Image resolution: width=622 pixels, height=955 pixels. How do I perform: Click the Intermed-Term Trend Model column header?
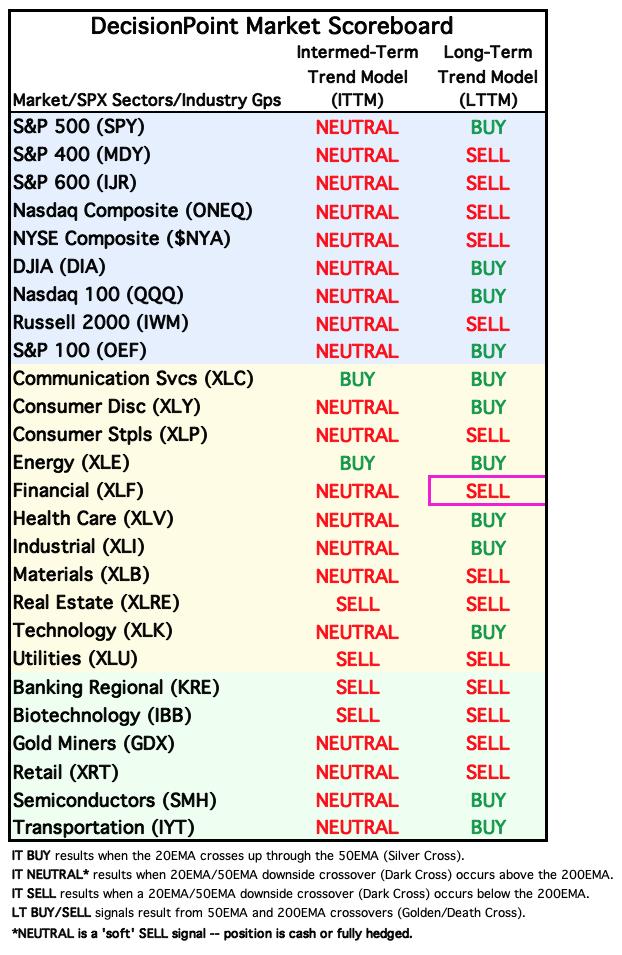click(x=358, y=76)
